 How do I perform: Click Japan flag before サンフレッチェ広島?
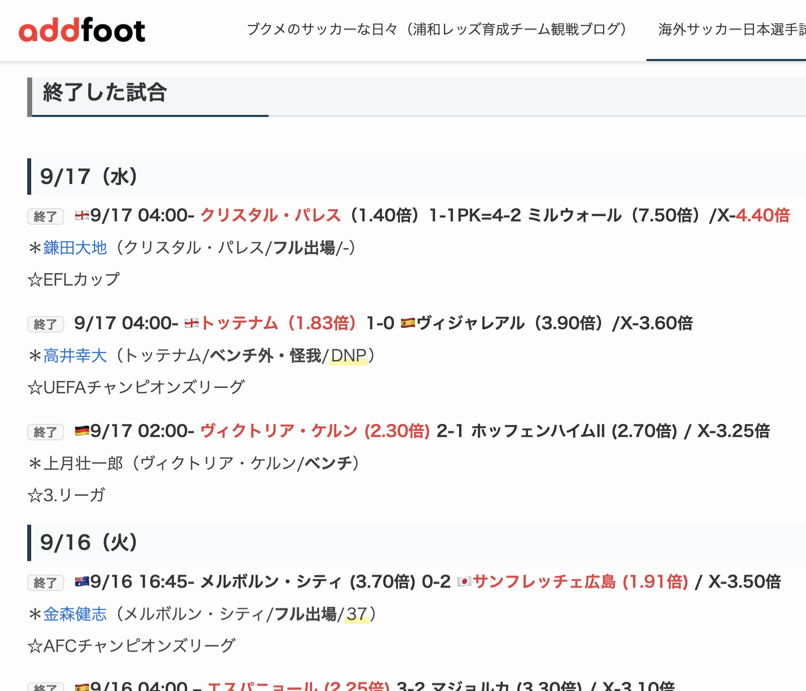465,581
